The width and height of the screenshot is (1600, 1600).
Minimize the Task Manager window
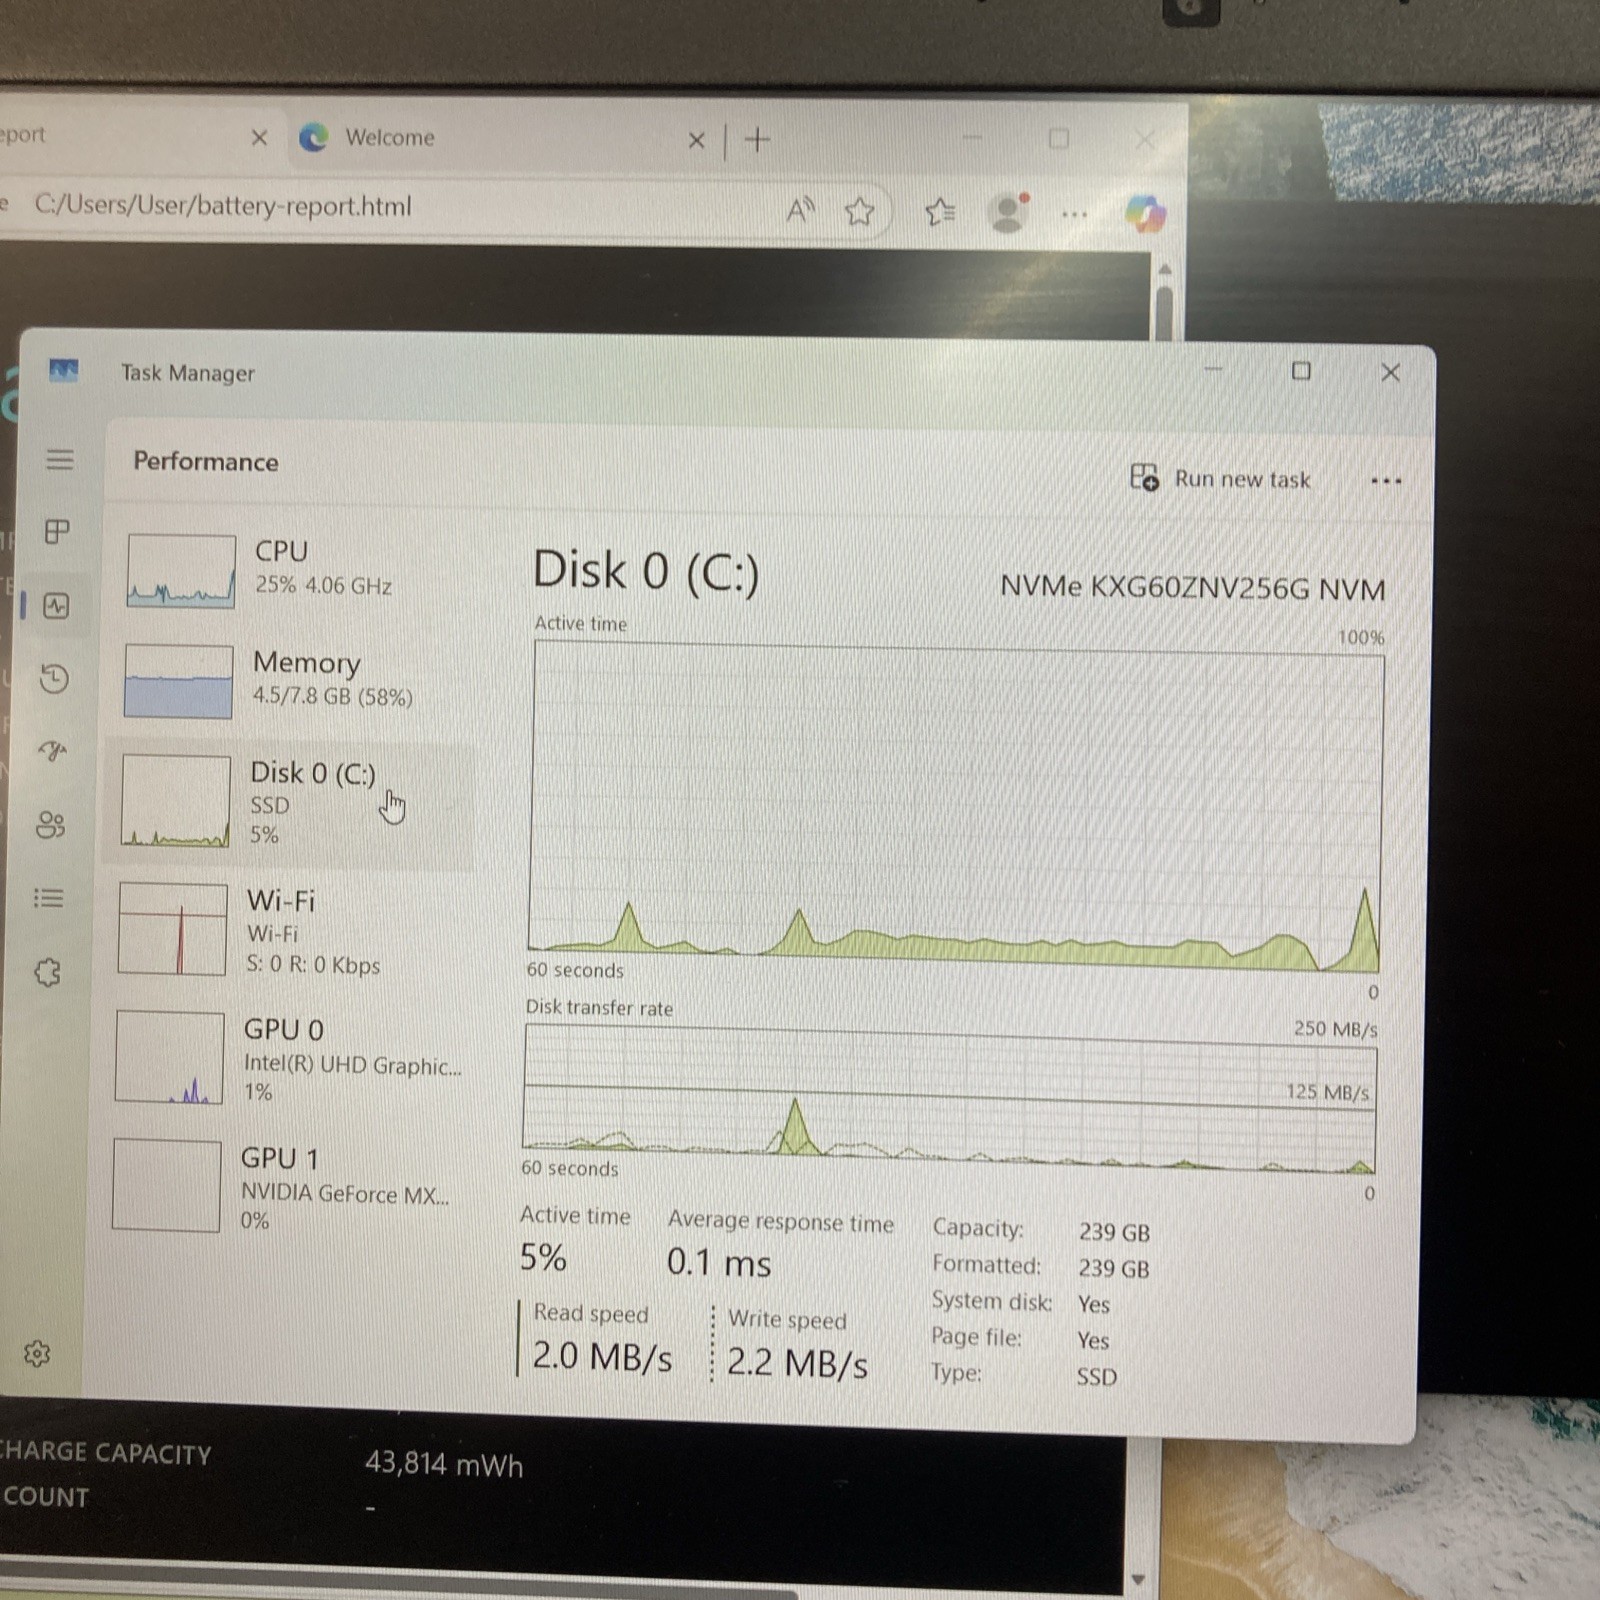tap(1214, 370)
